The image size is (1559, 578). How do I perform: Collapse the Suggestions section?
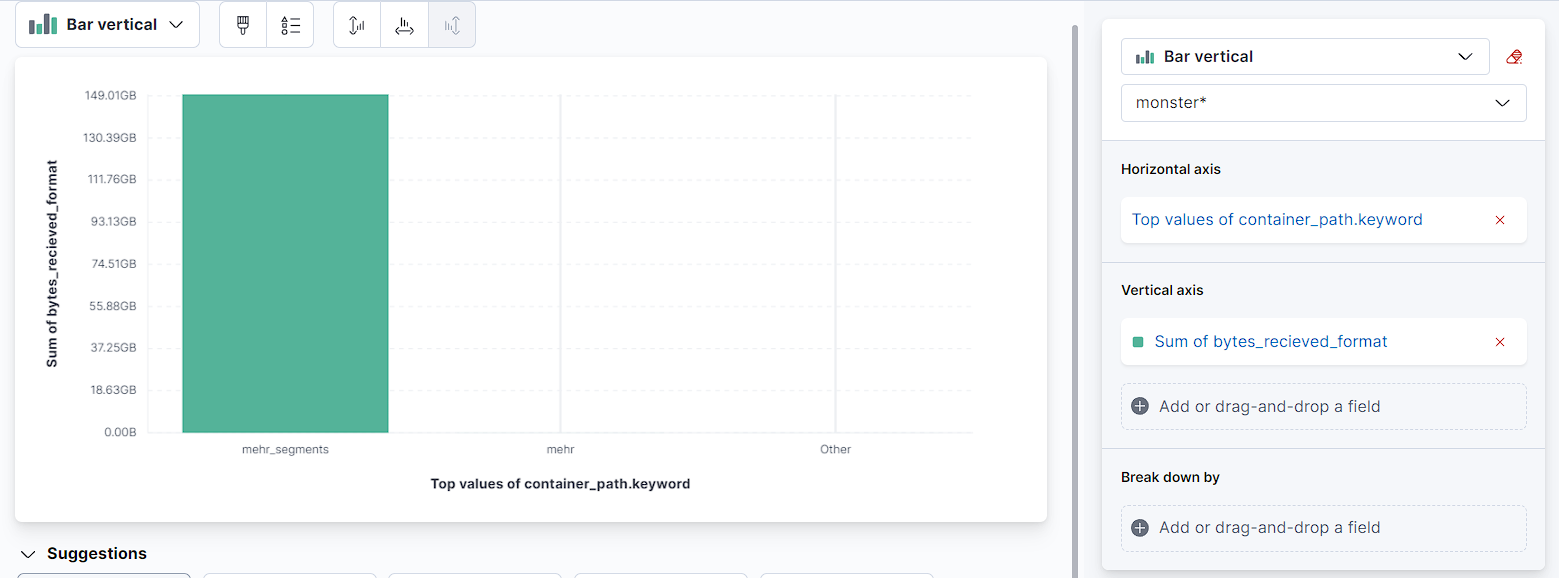(x=28, y=554)
